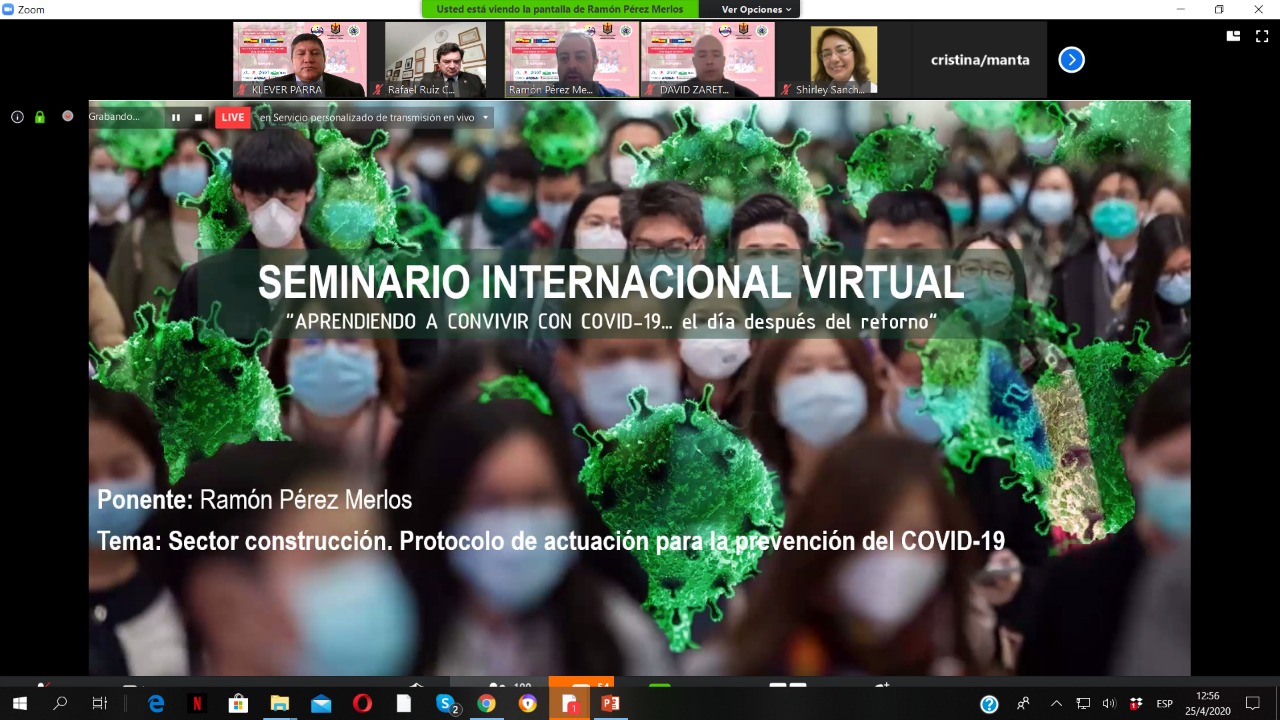This screenshot has width=1280, height=720.
Task: Open Netflix from the taskbar
Action: 197,704
